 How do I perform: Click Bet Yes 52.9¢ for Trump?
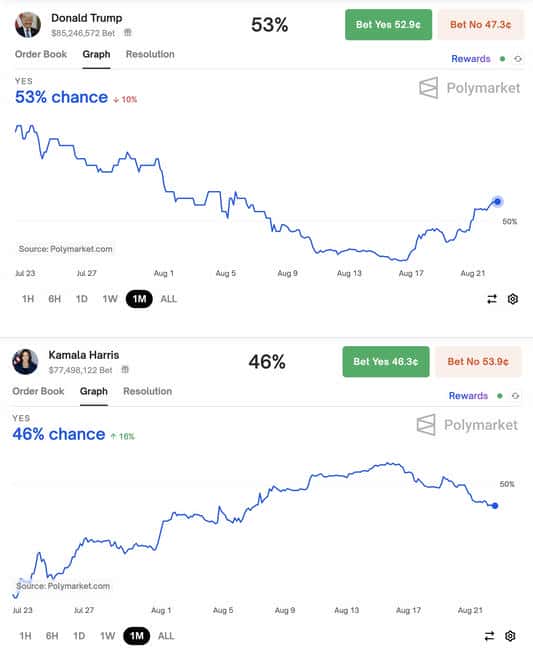pos(388,24)
